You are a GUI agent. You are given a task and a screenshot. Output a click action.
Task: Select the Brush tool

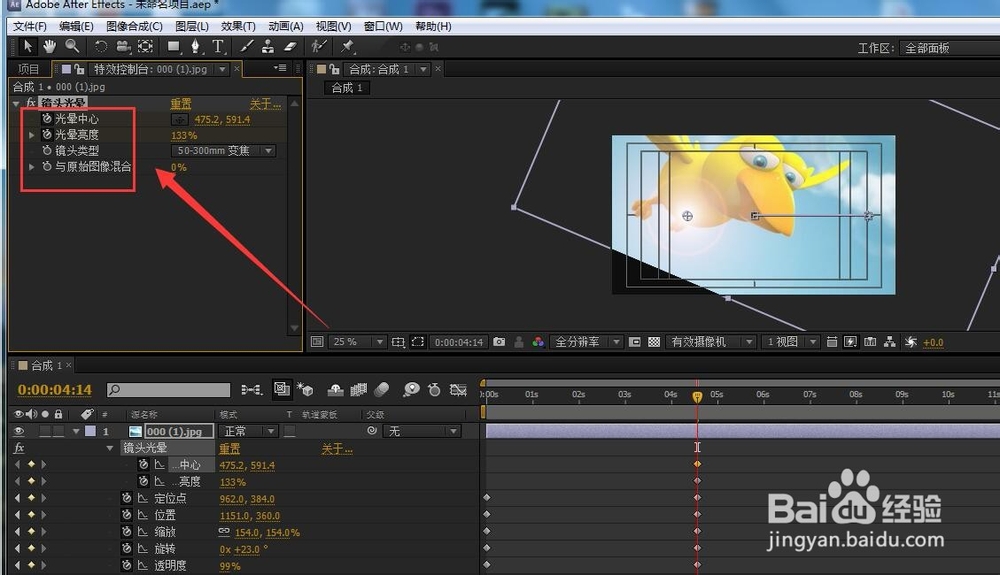pos(246,46)
